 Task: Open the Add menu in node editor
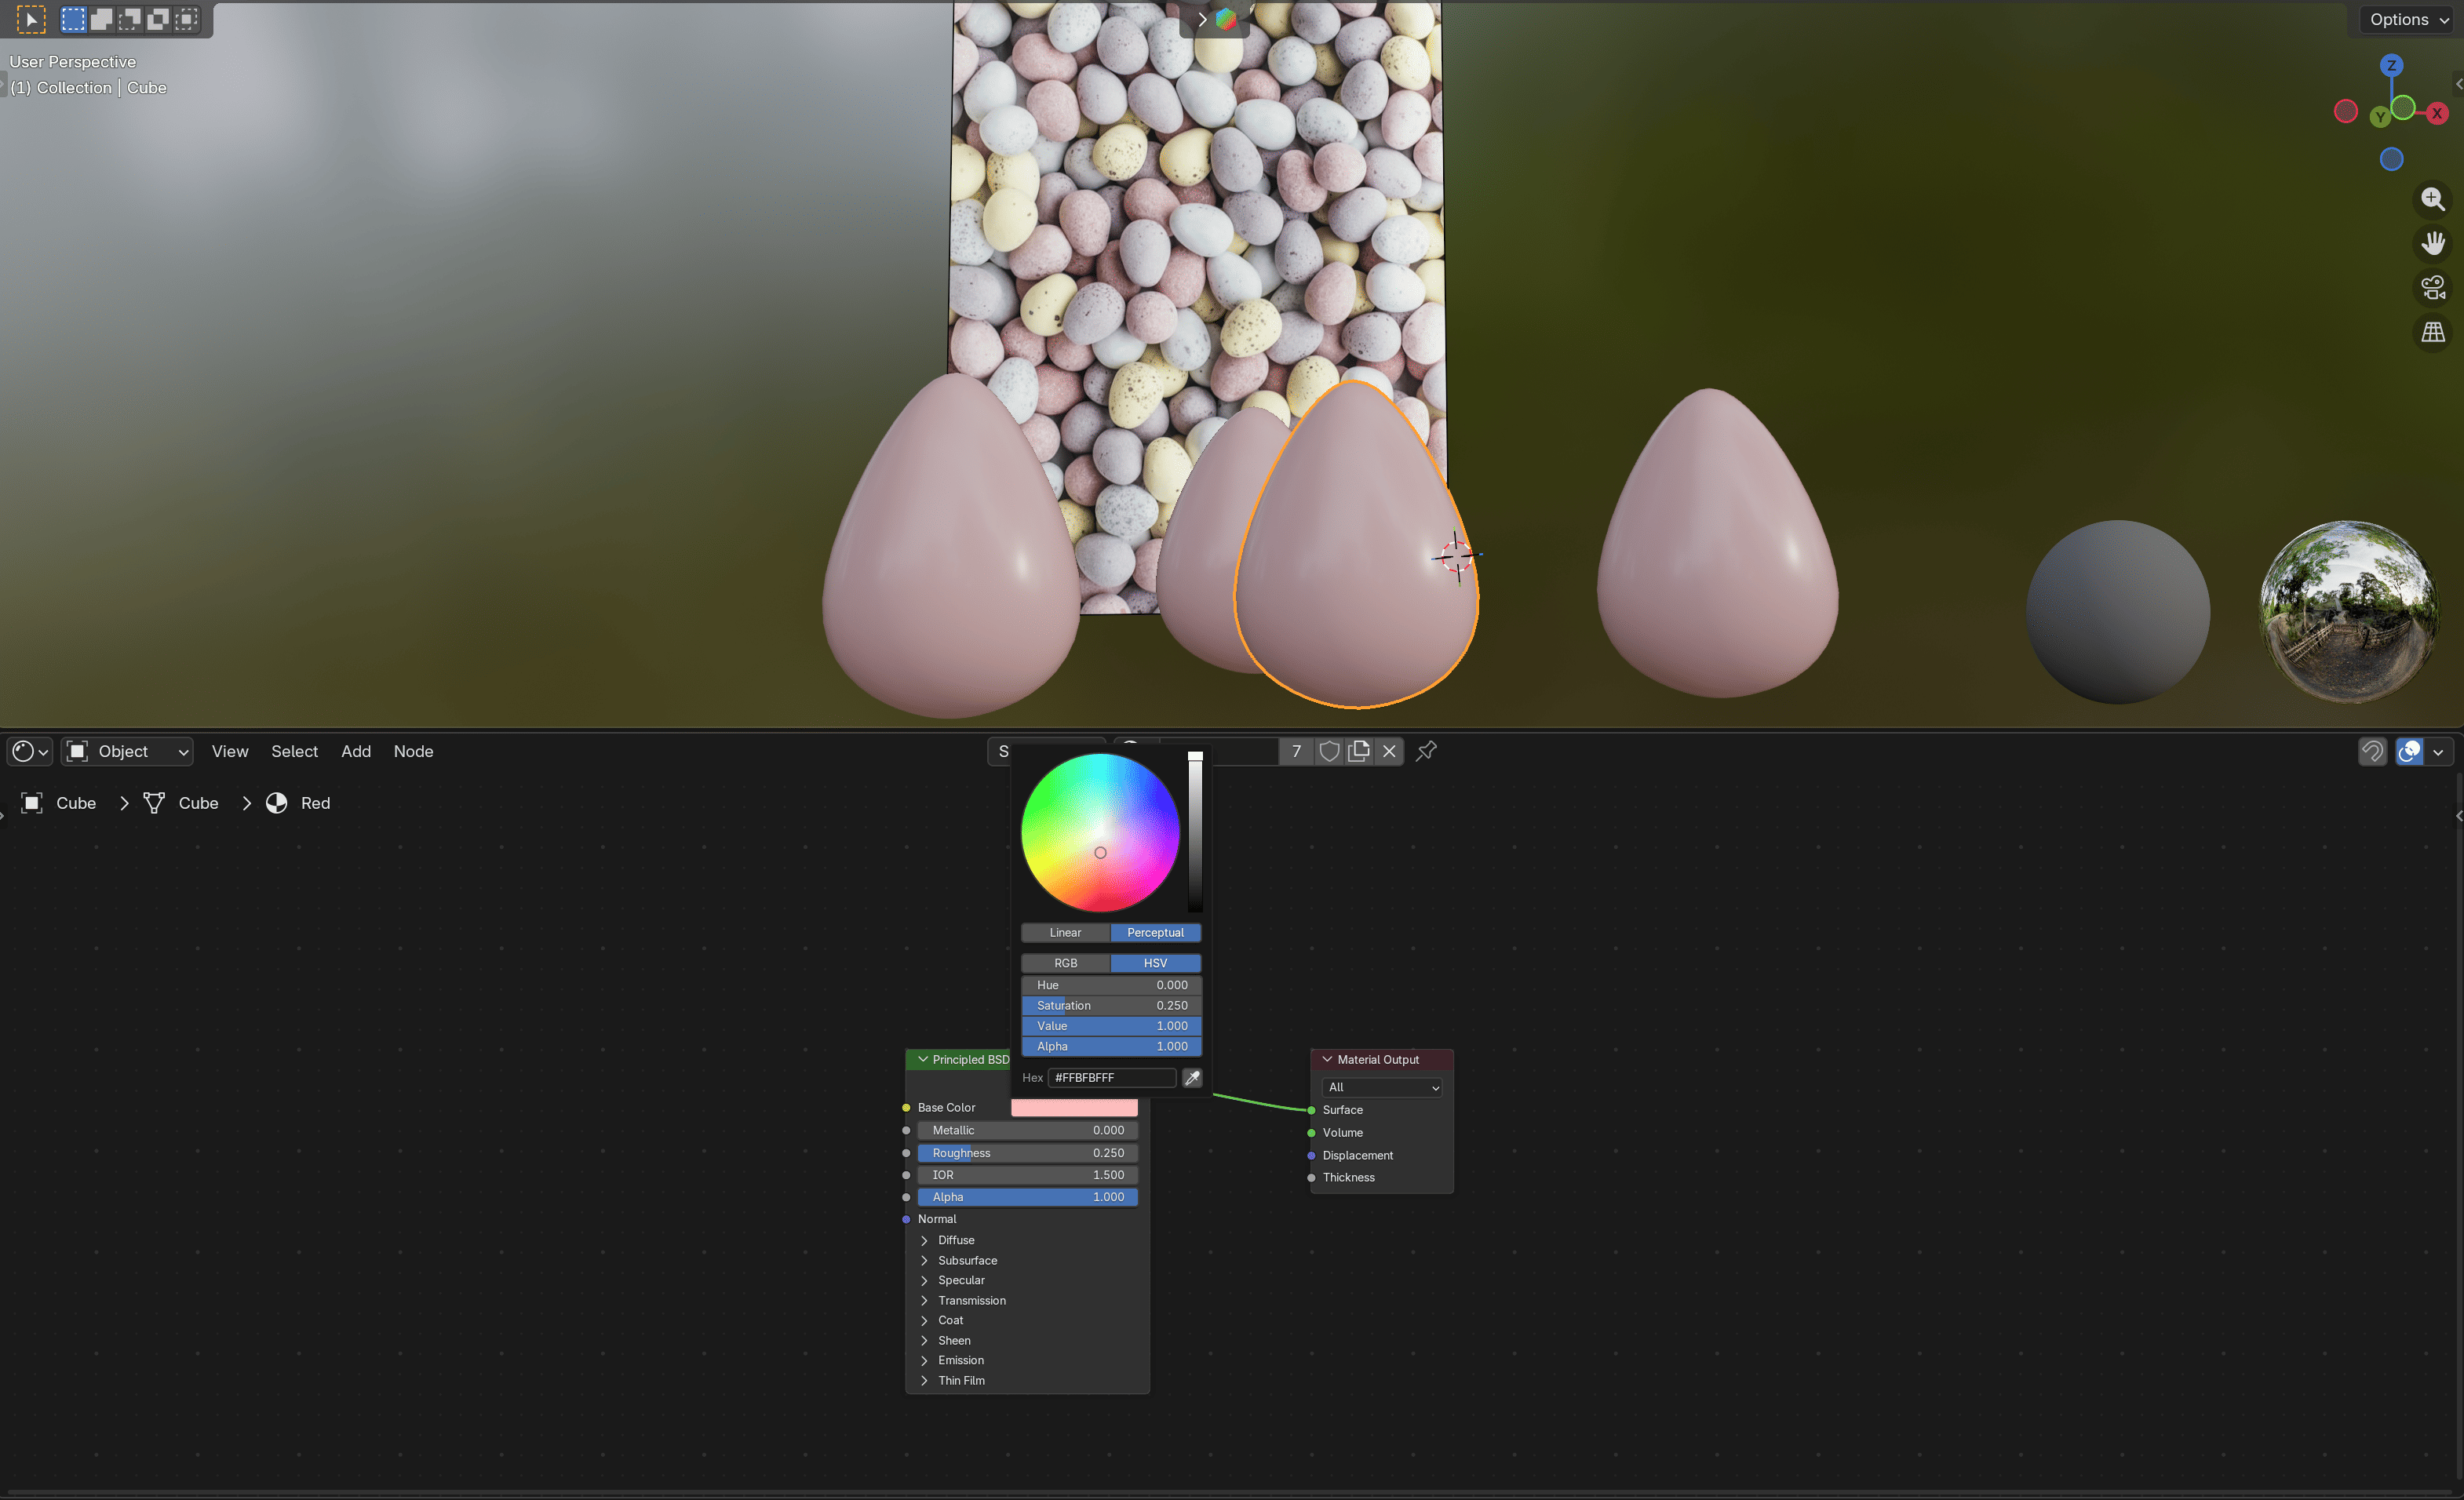click(x=356, y=751)
